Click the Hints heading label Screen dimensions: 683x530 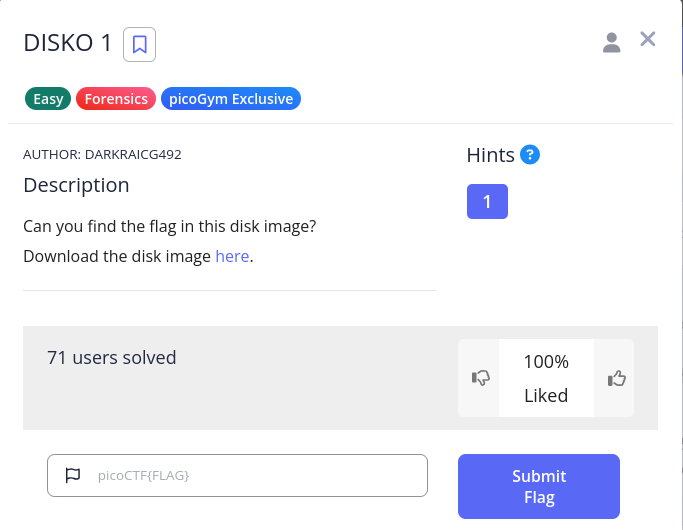tap(490, 155)
